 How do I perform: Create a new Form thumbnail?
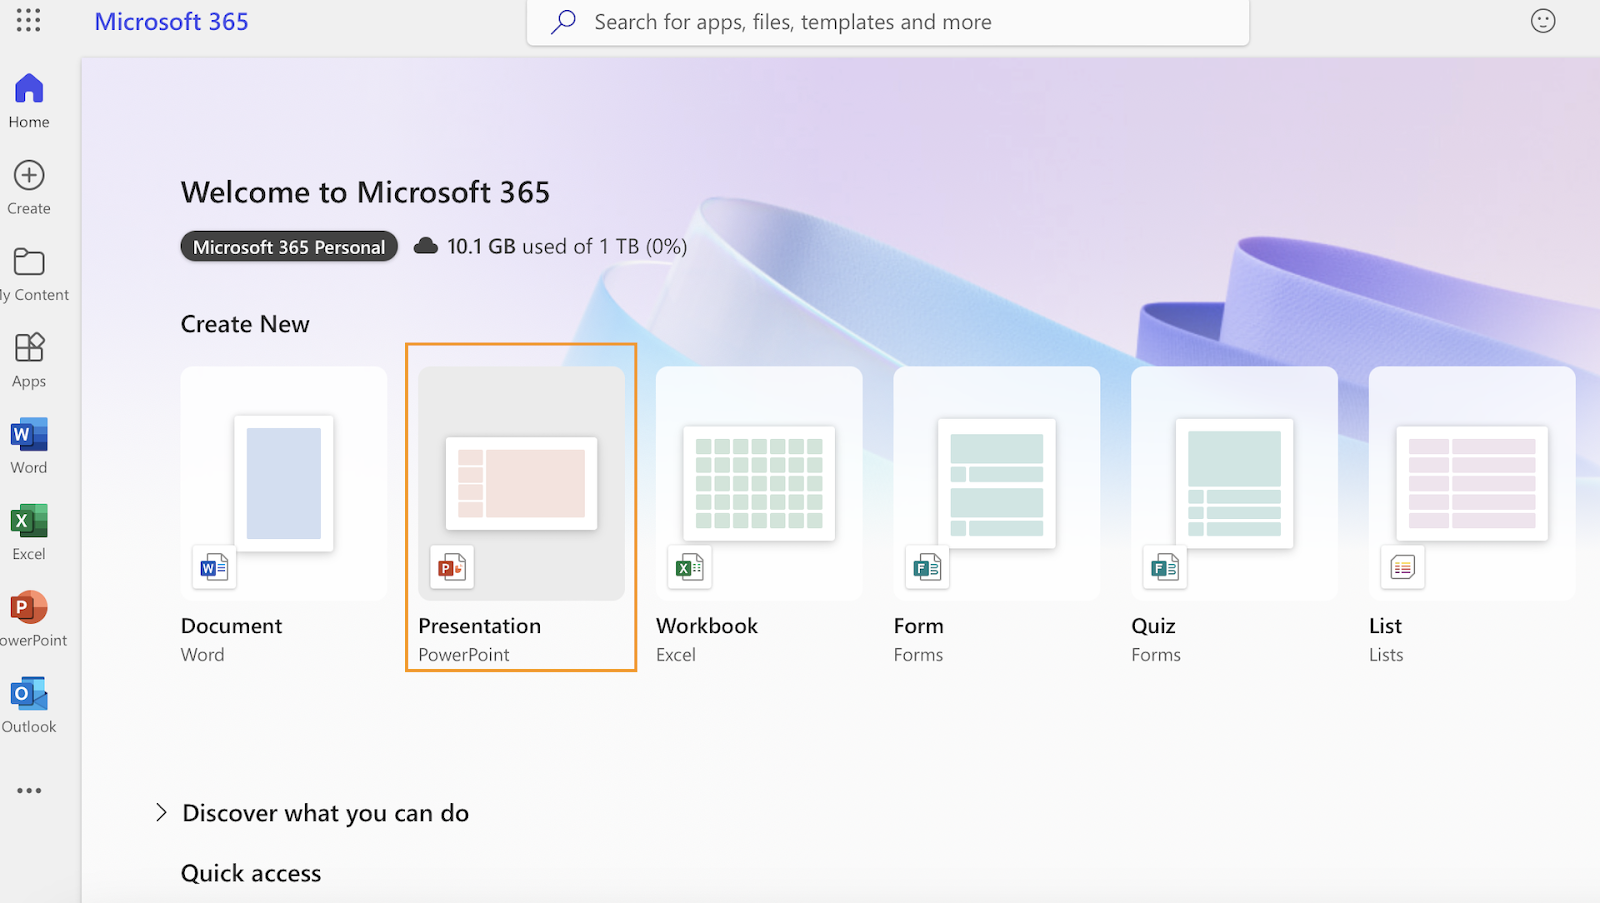(997, 483)
